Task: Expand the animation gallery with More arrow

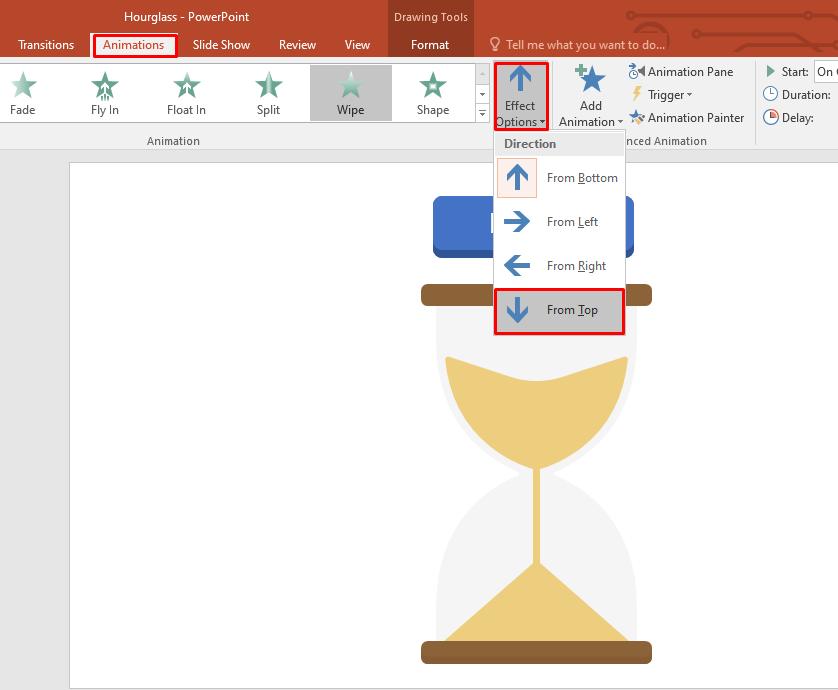Action: (x=481, y=113)
